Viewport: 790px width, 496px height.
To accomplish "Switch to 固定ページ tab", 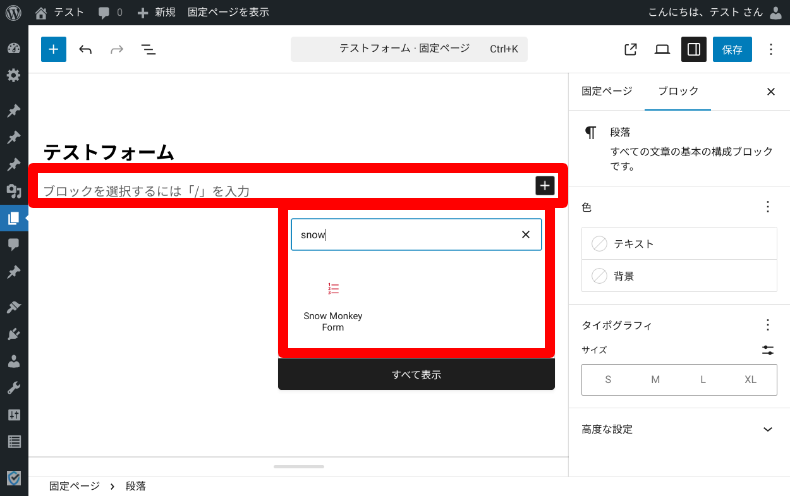I will (607, 91).
